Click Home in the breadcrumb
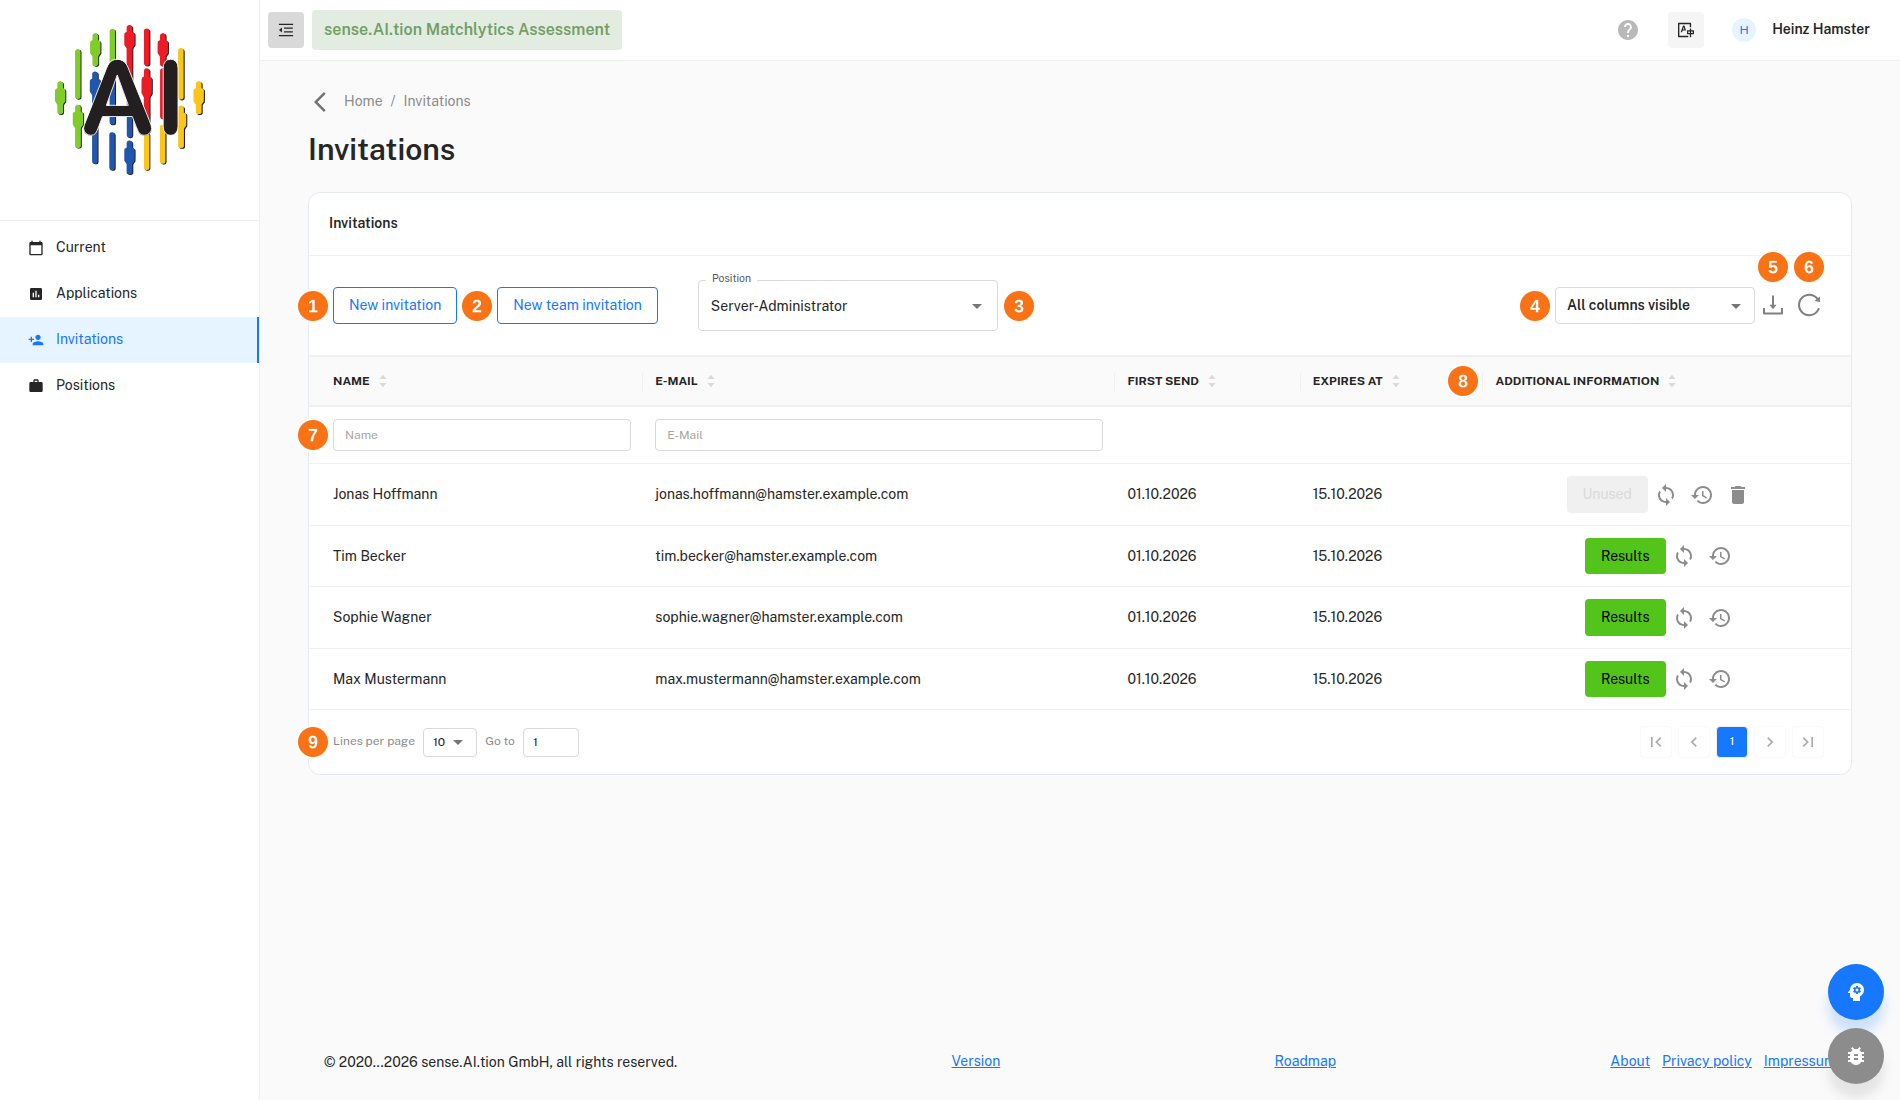Screen dimensions: 1900x1100 (363, 101)
